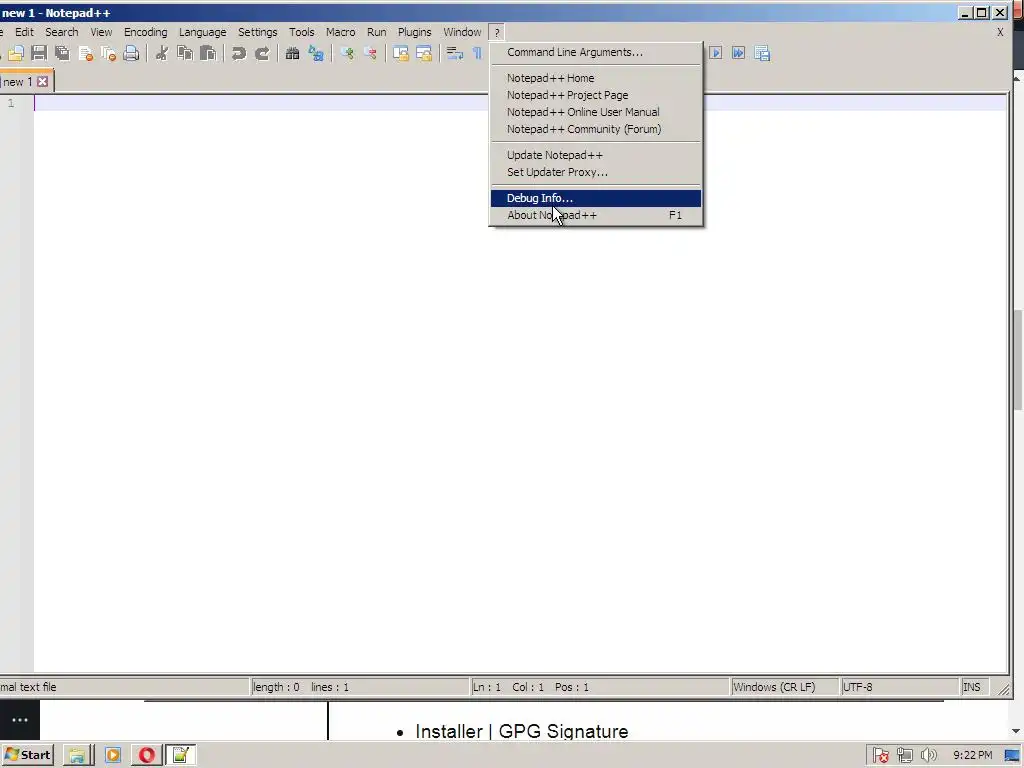Screen dimensions: 1024x768
Task: Click the Notepad++ taskbar button
Action: coord(181,755)
